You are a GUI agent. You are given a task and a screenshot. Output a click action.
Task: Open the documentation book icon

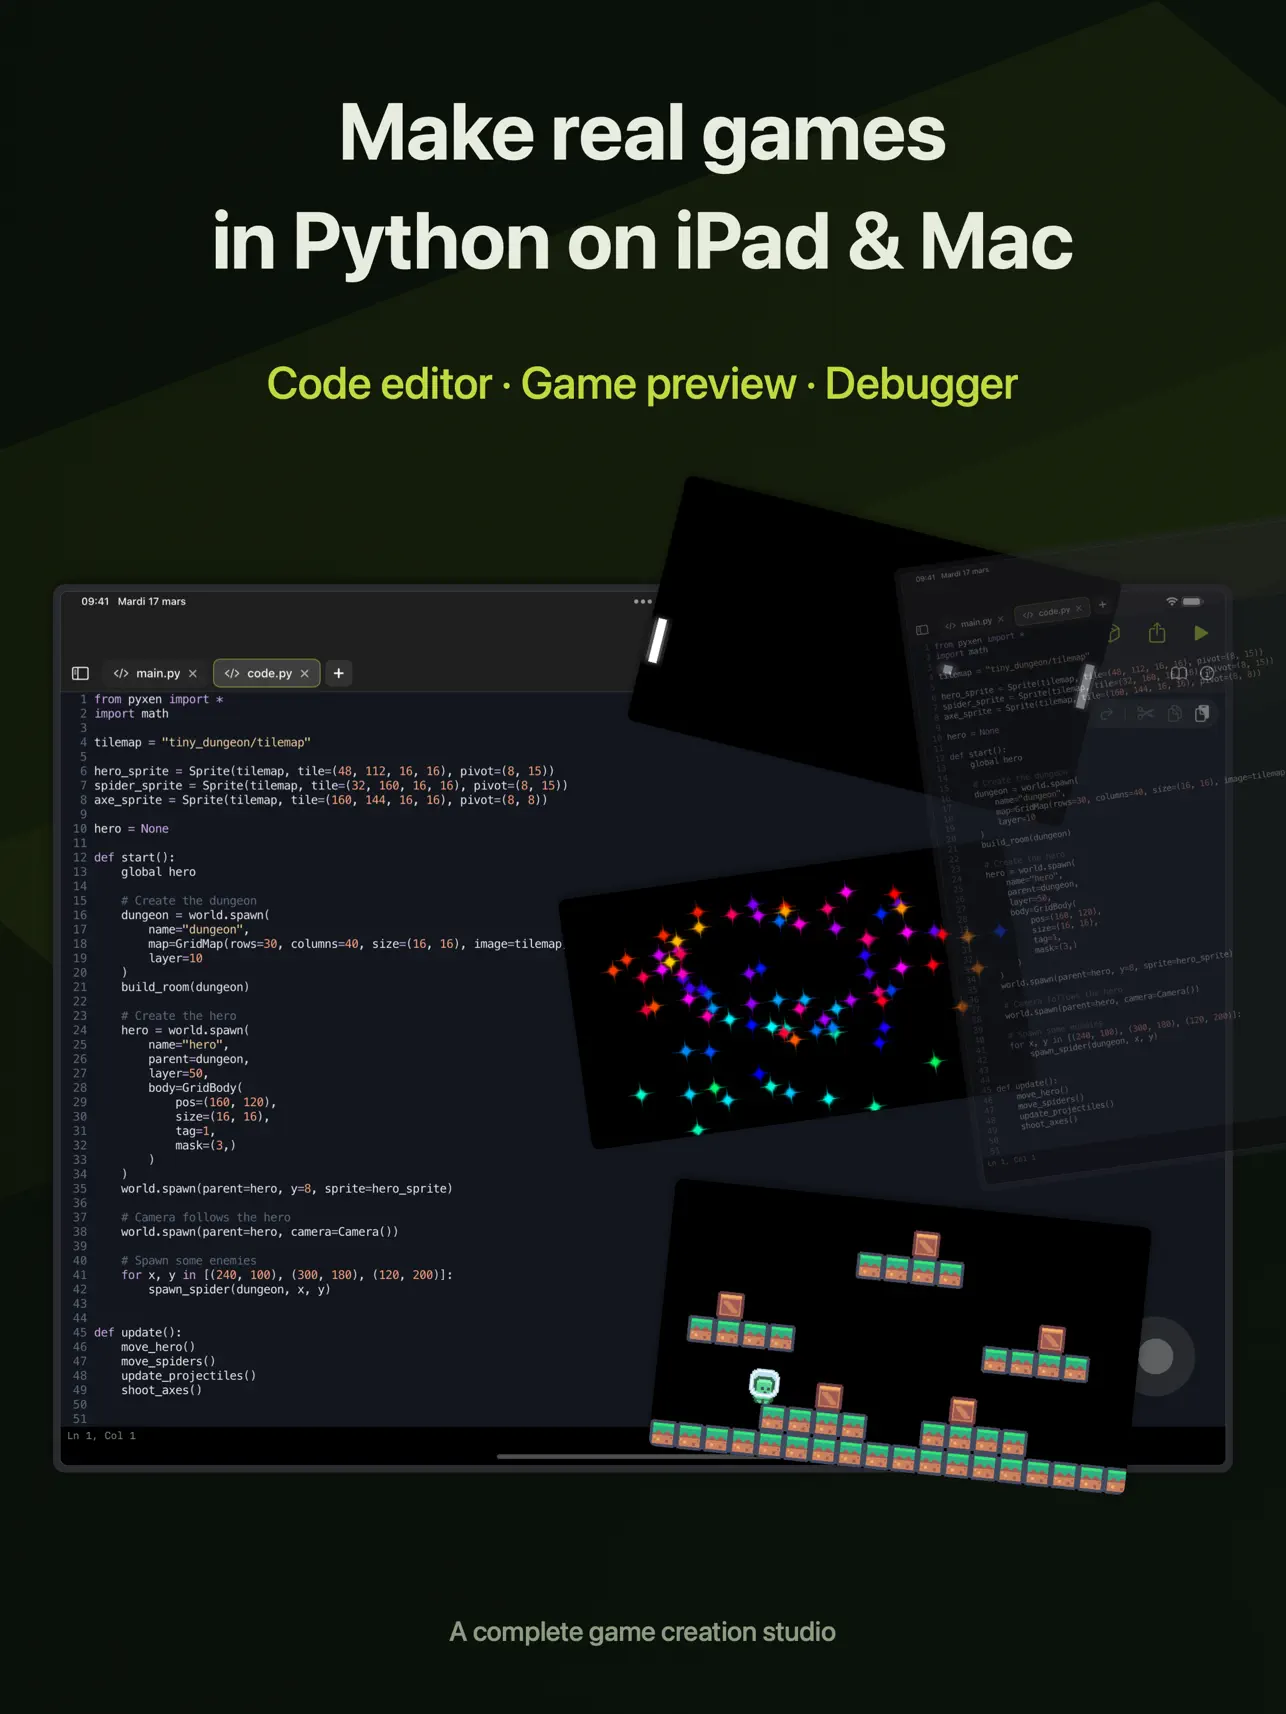(1179, 673)
